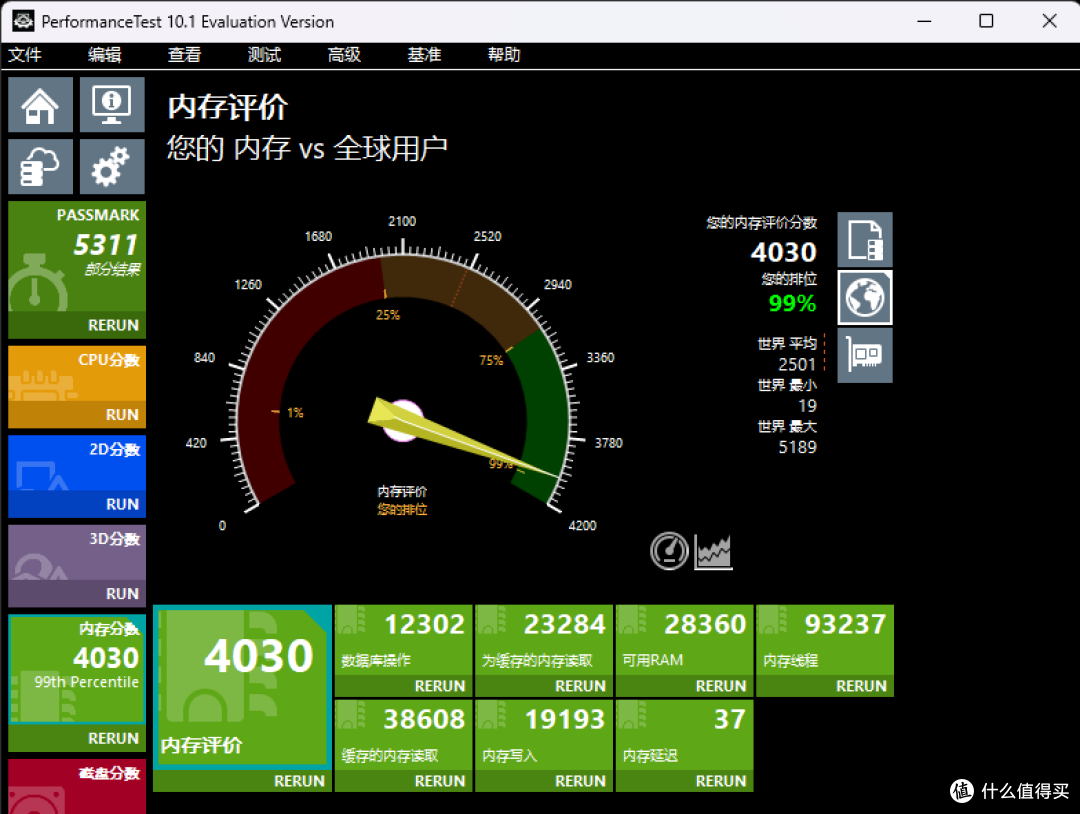Image resolution: width=1080 pixels, height=814 pixels.
Task: Click the 99% ranking percentage value
Action: tap(792, 303)
